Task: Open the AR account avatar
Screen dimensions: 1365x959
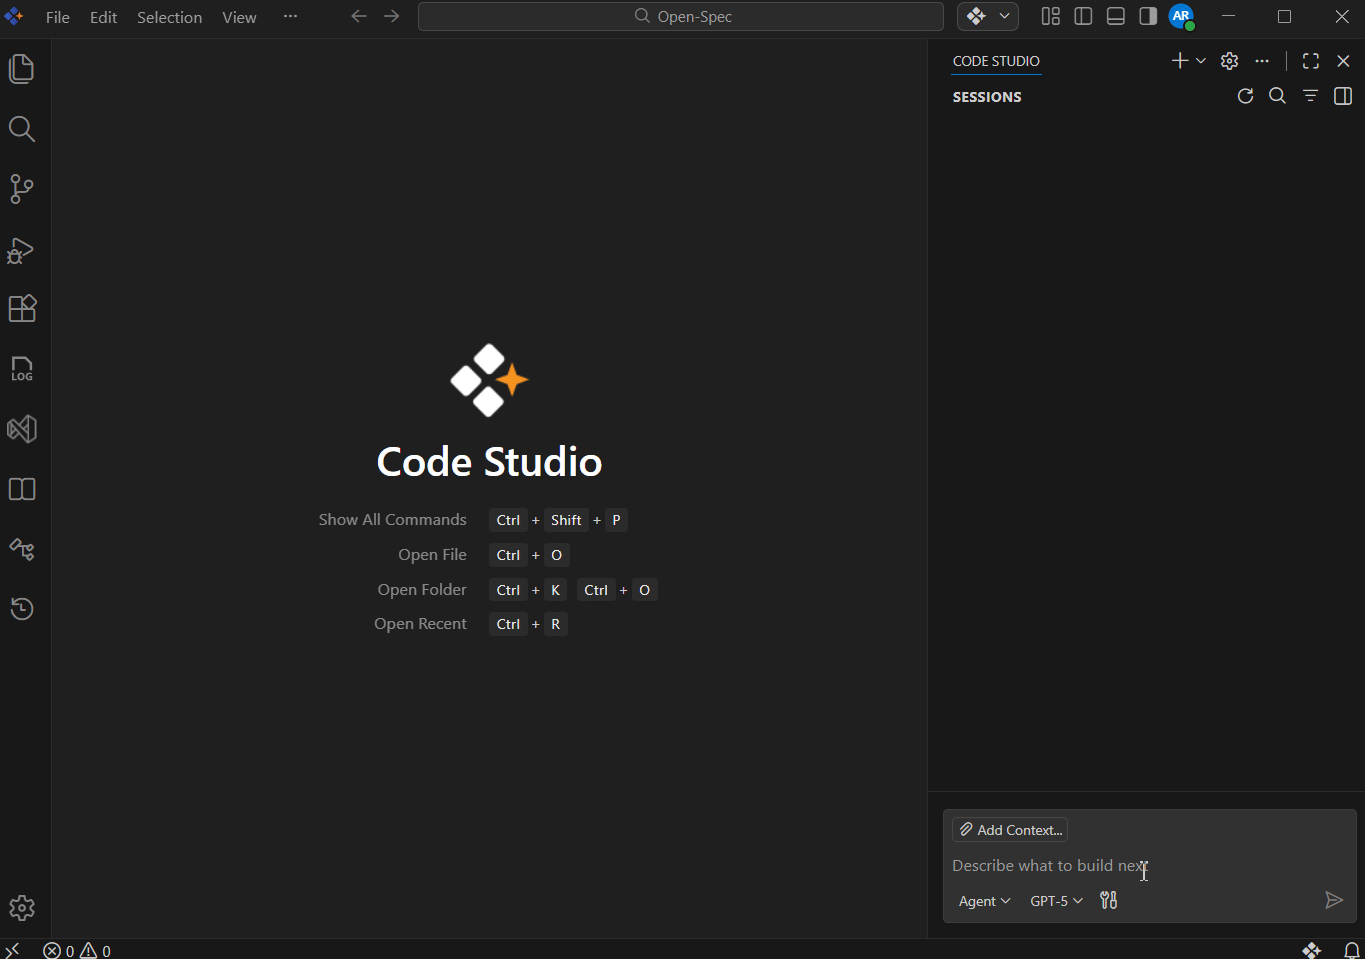Action: 1182,16
